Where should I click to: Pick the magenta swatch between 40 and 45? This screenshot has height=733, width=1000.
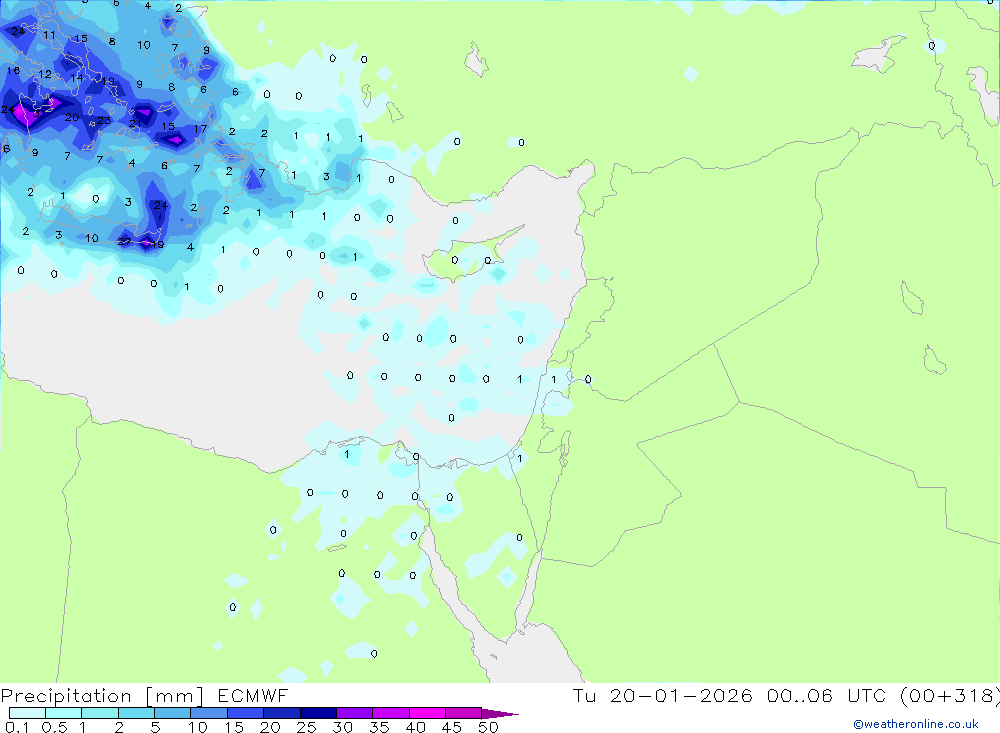coord(427,713)
